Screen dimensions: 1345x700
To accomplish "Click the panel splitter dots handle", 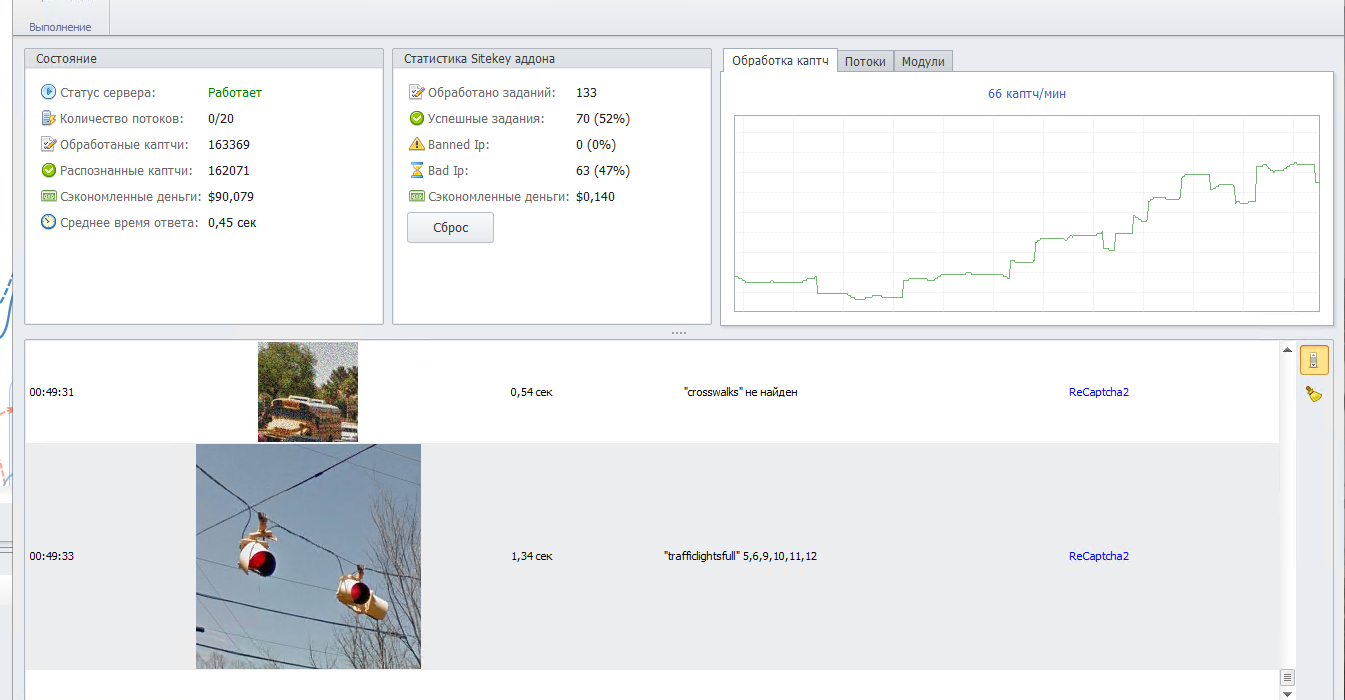I will (x=679, y=332).
